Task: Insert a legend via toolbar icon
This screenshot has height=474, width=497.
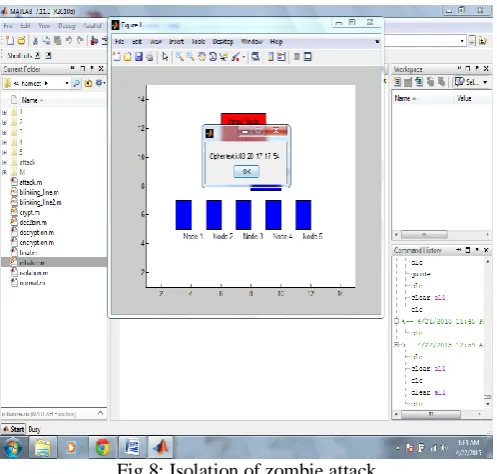Action: (x=282, y=57)
